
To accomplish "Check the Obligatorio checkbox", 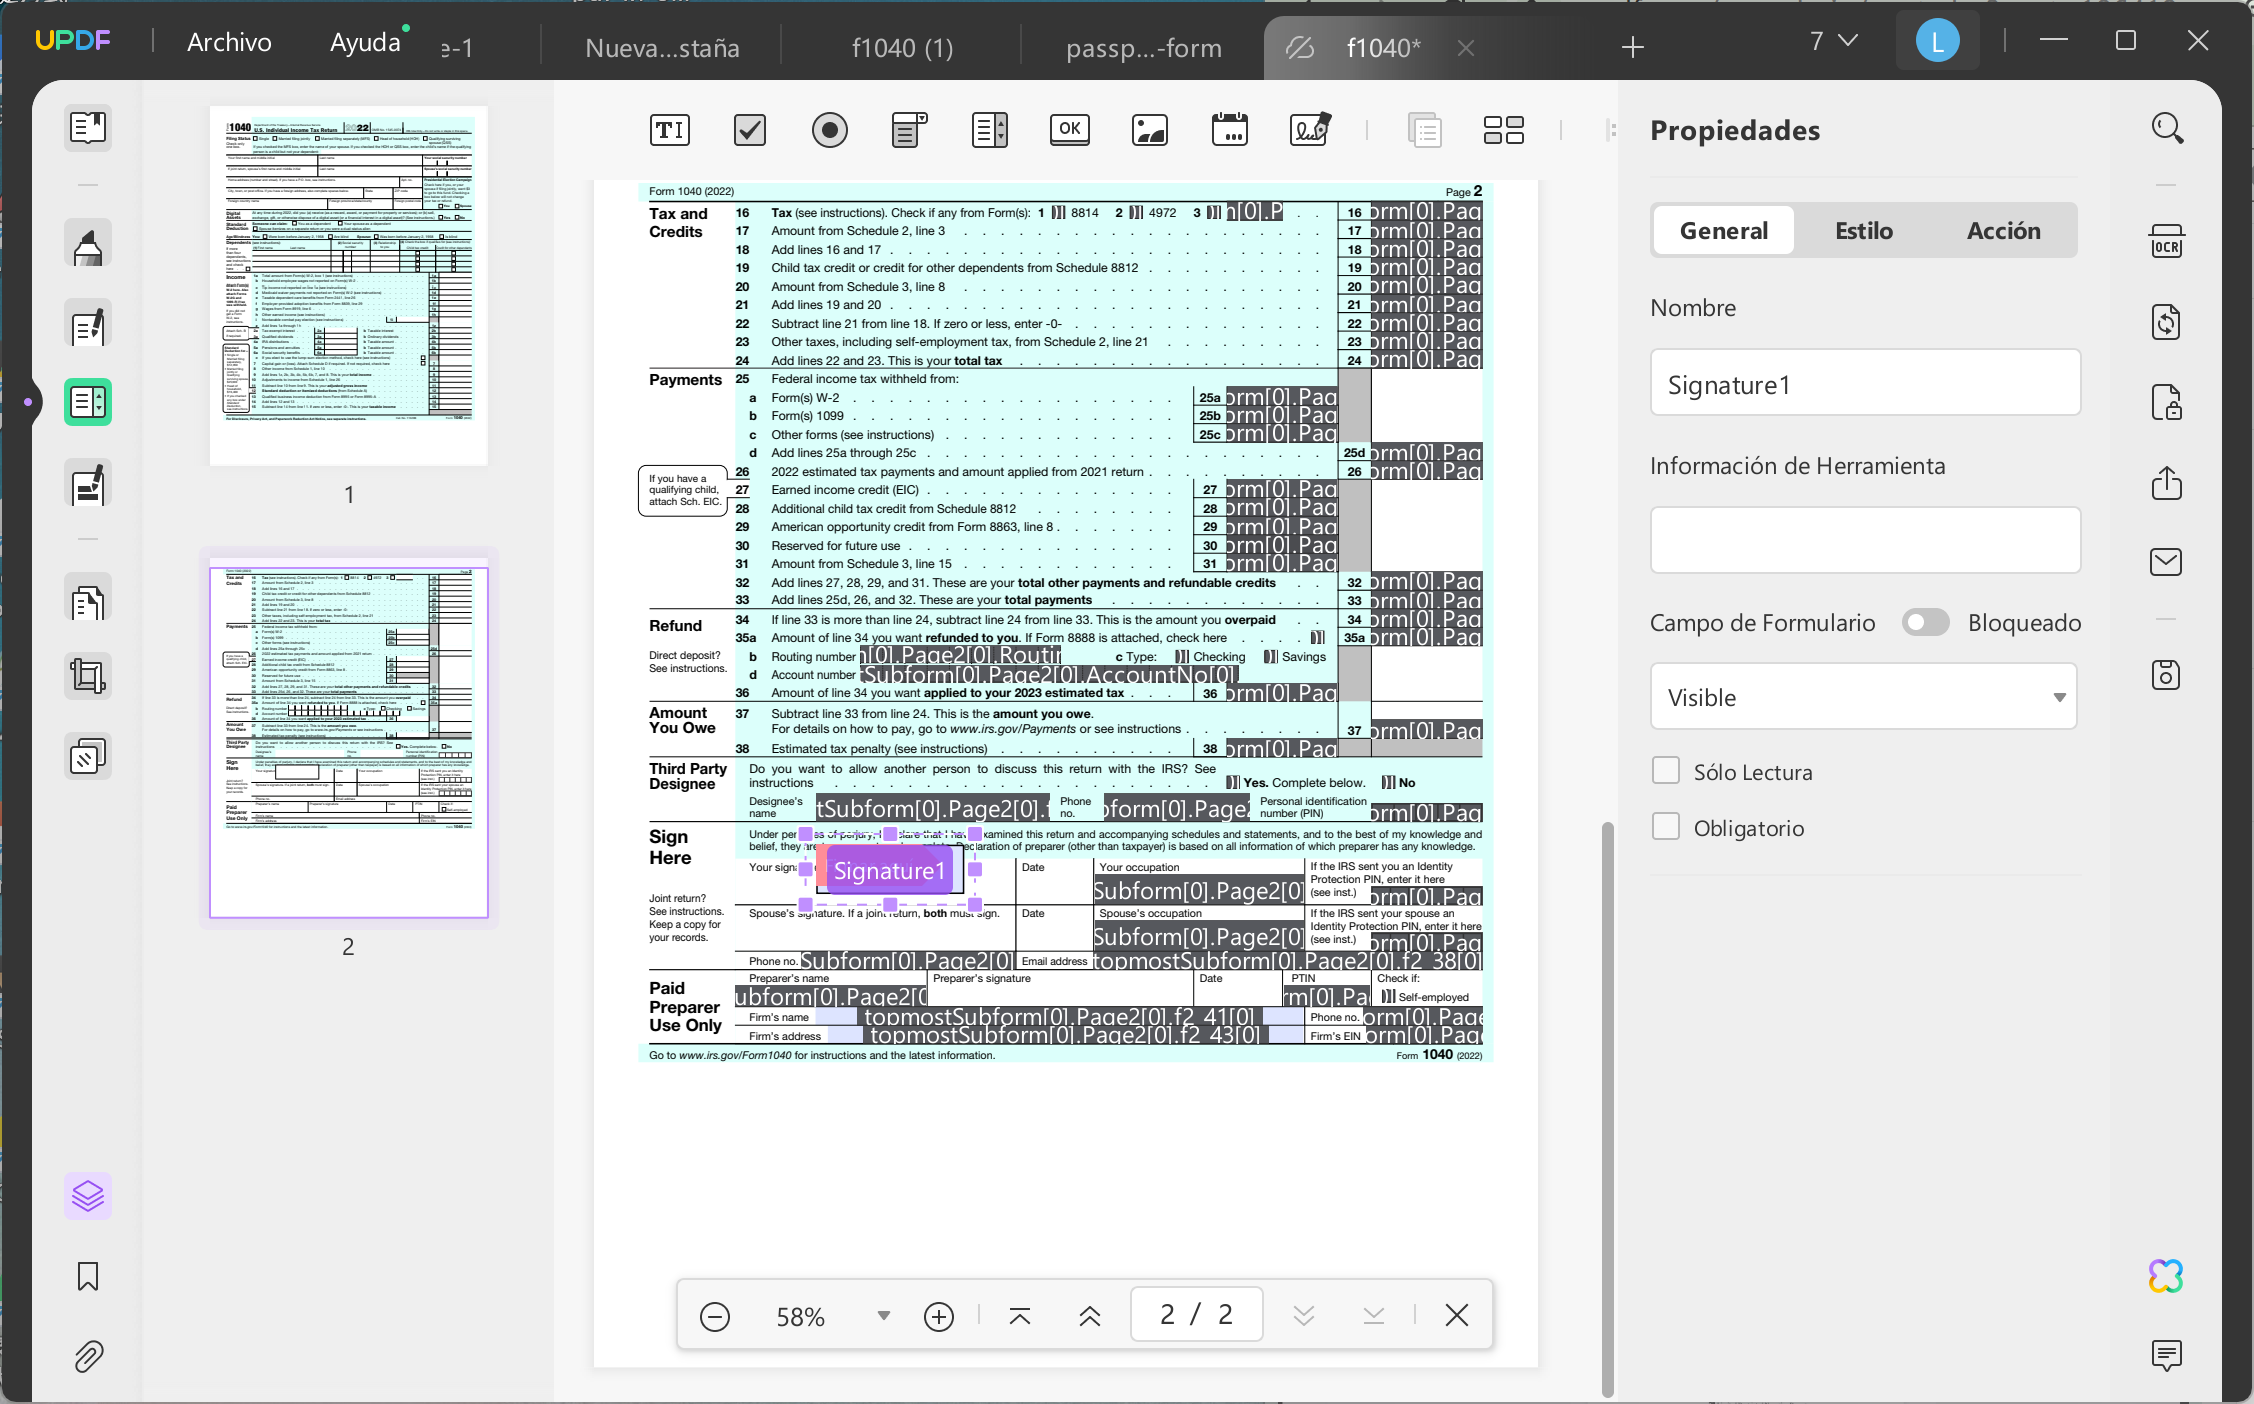I will click(1665, 827).
